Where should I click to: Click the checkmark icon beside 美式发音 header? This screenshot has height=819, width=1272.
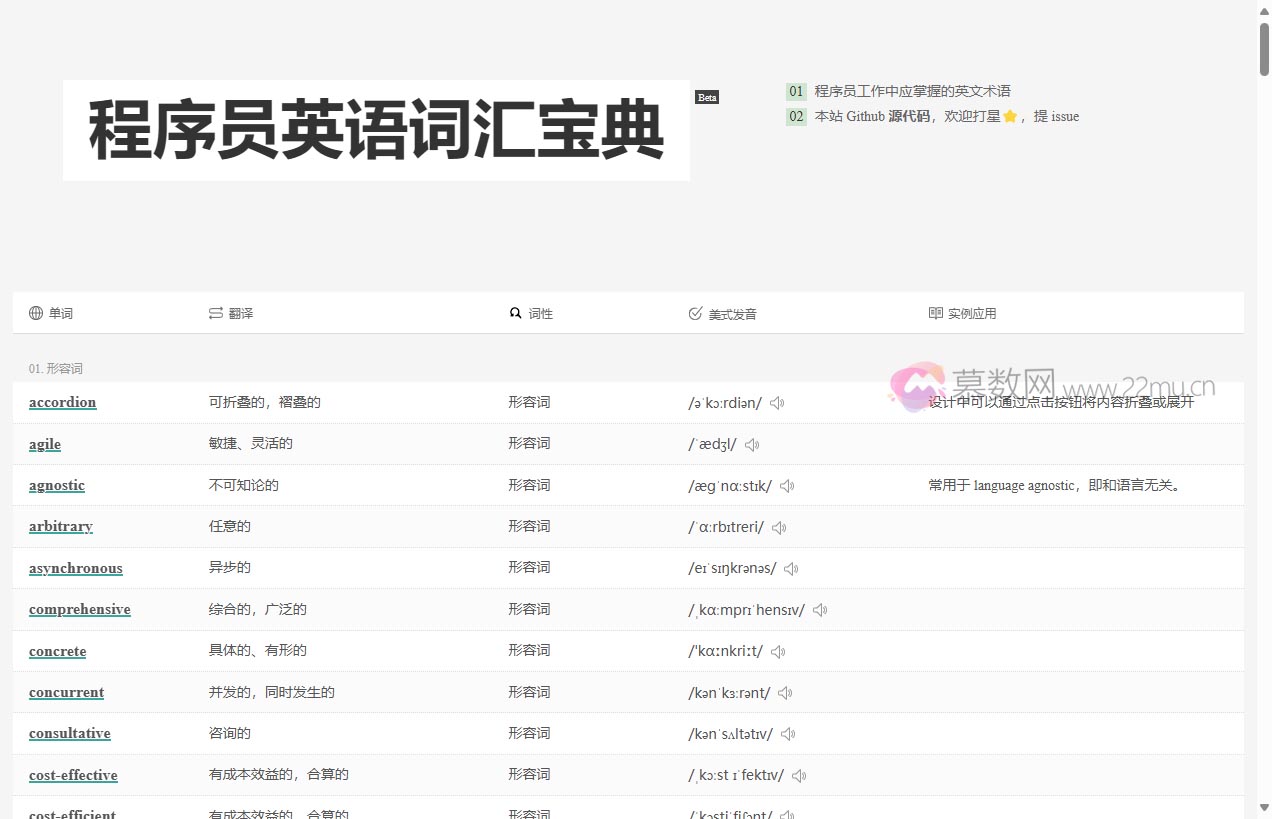coord(695,313)
